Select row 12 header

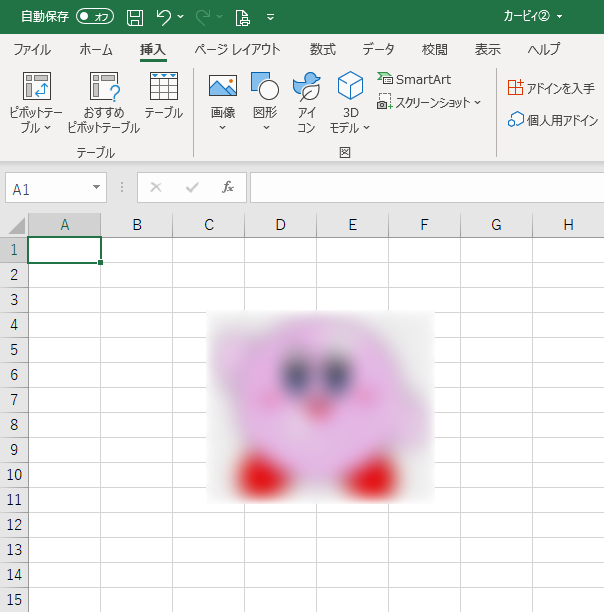point(14,525)
